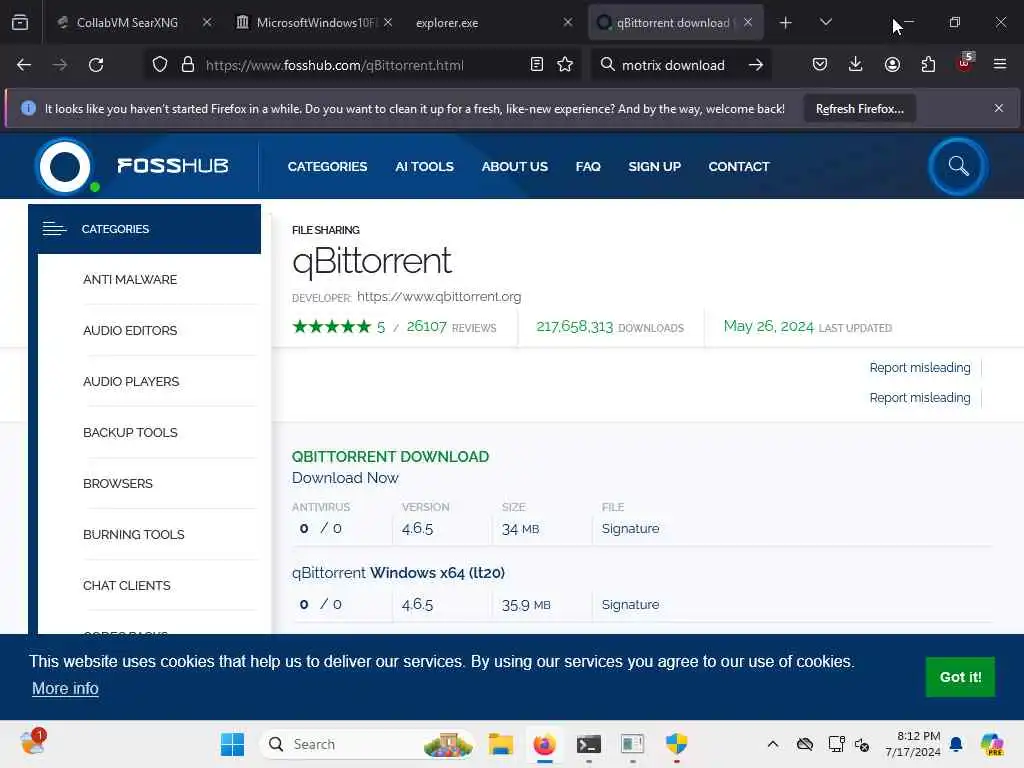Open the Firefox account icon
Viewport: 1024px width, 768px height.
892,65
